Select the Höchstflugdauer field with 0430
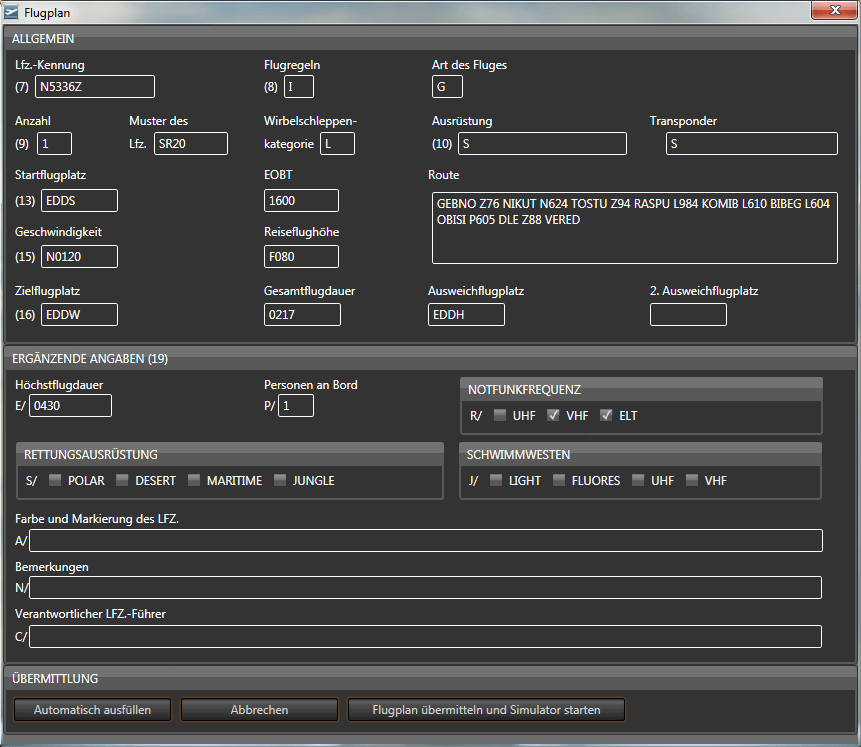 tap(70, 406)
